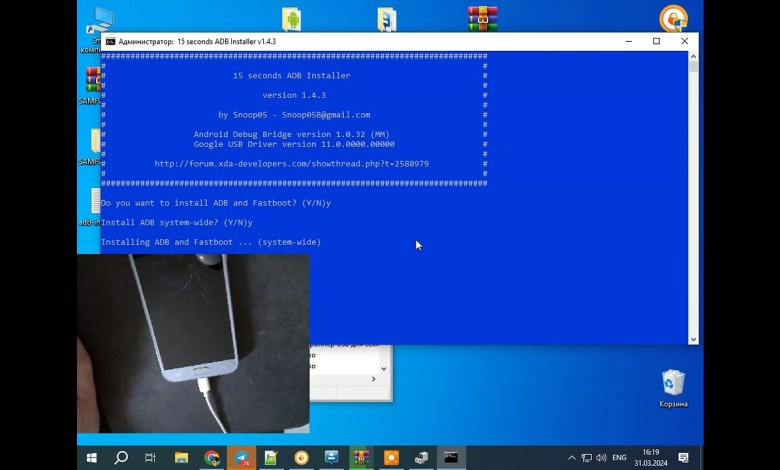Image resolution: width=780 pixels, height=470 pixels.
Task: Open the volume control in tray
Action: 603,458
